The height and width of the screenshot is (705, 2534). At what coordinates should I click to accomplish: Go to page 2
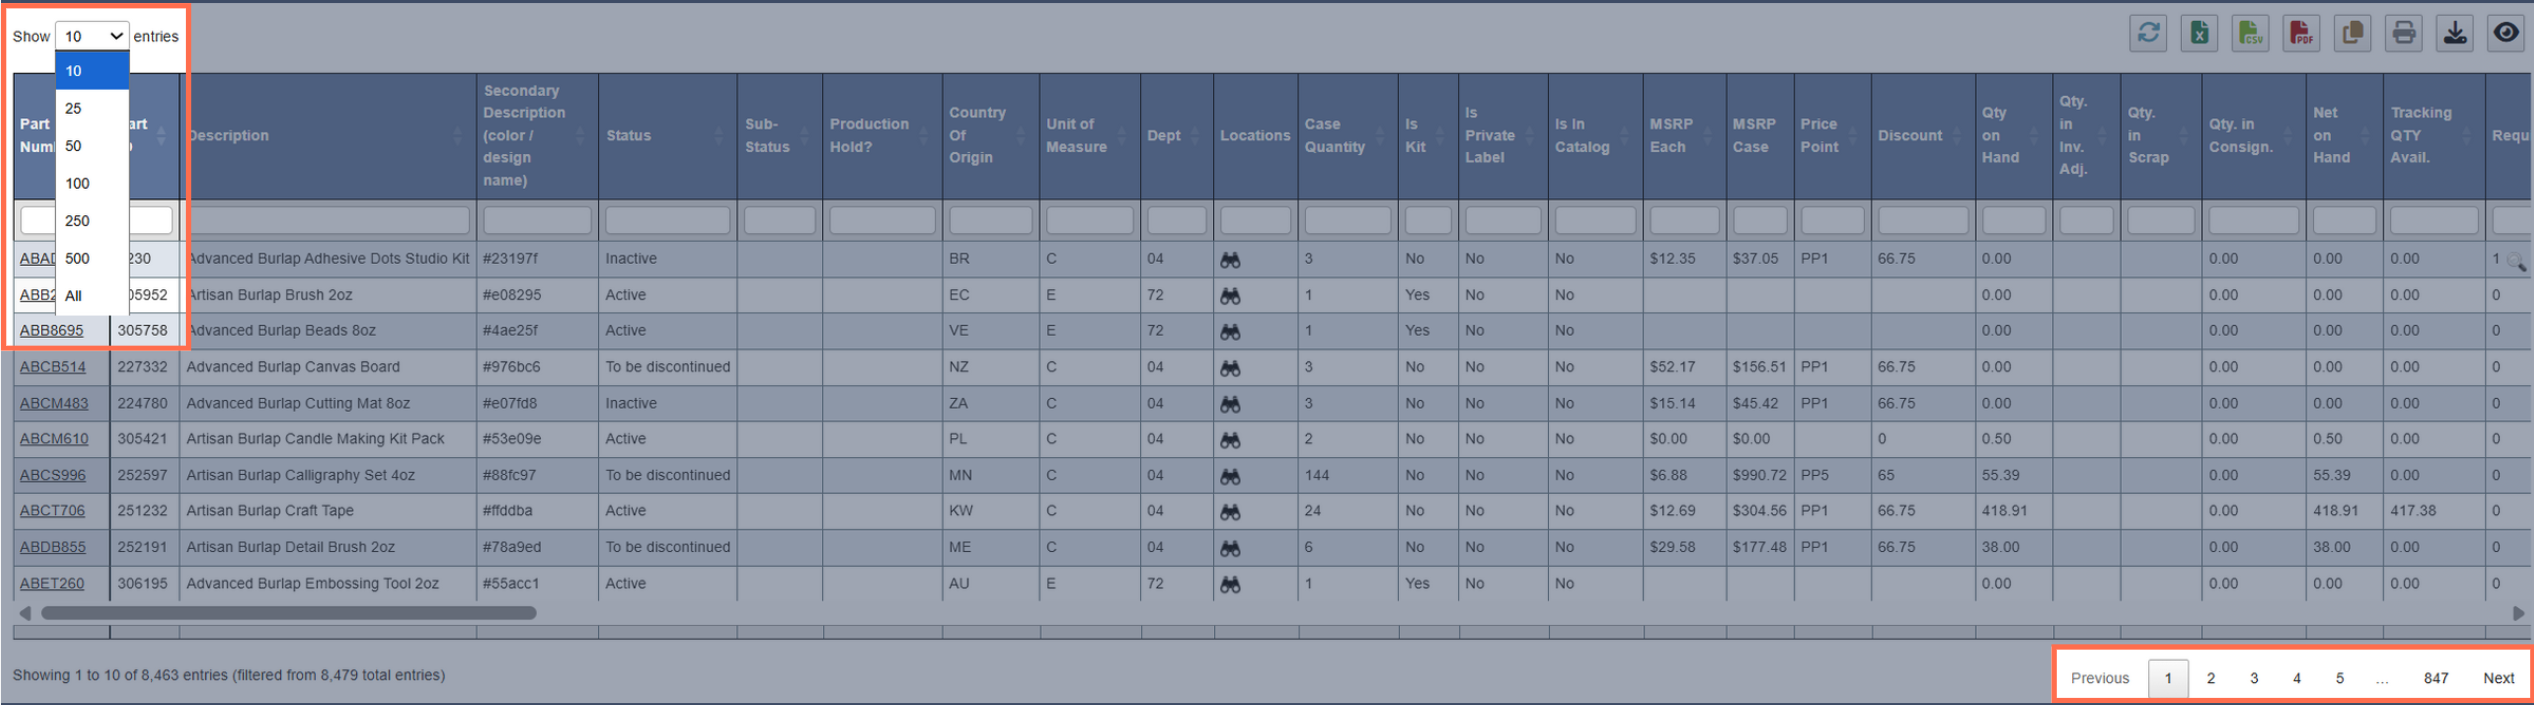2211,678
